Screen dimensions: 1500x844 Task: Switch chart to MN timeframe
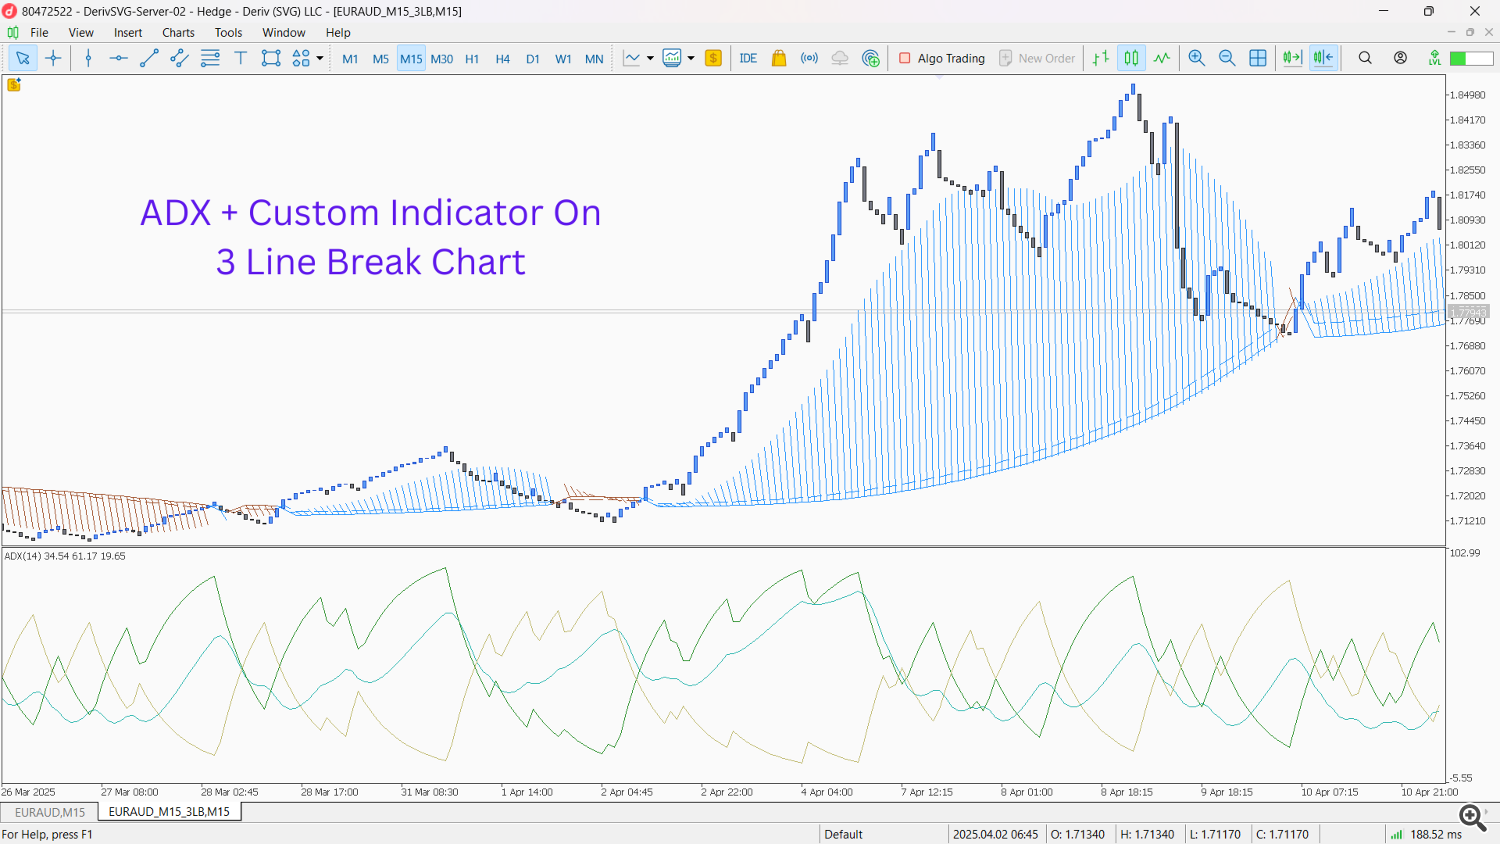pyautogui.click(x=594, y=59)
